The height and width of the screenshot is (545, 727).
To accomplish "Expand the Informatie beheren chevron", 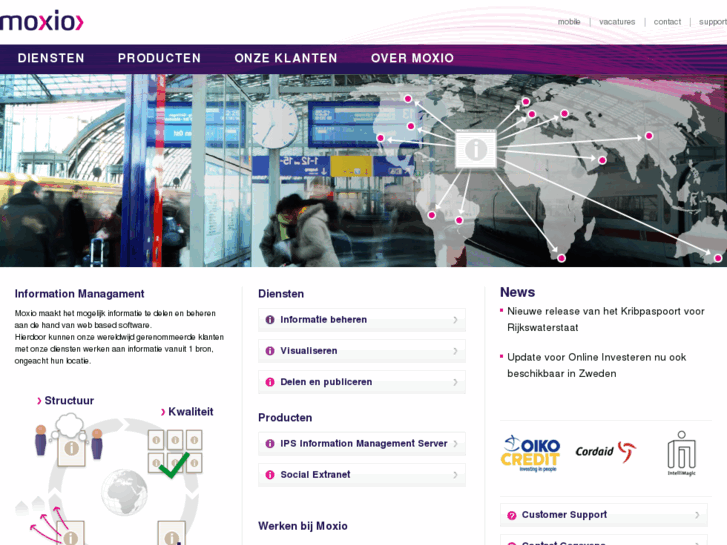I will point(455,320).
